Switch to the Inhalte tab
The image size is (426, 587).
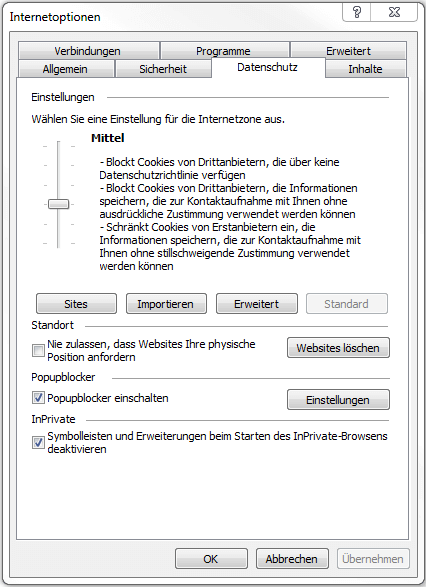click(365, 69)
